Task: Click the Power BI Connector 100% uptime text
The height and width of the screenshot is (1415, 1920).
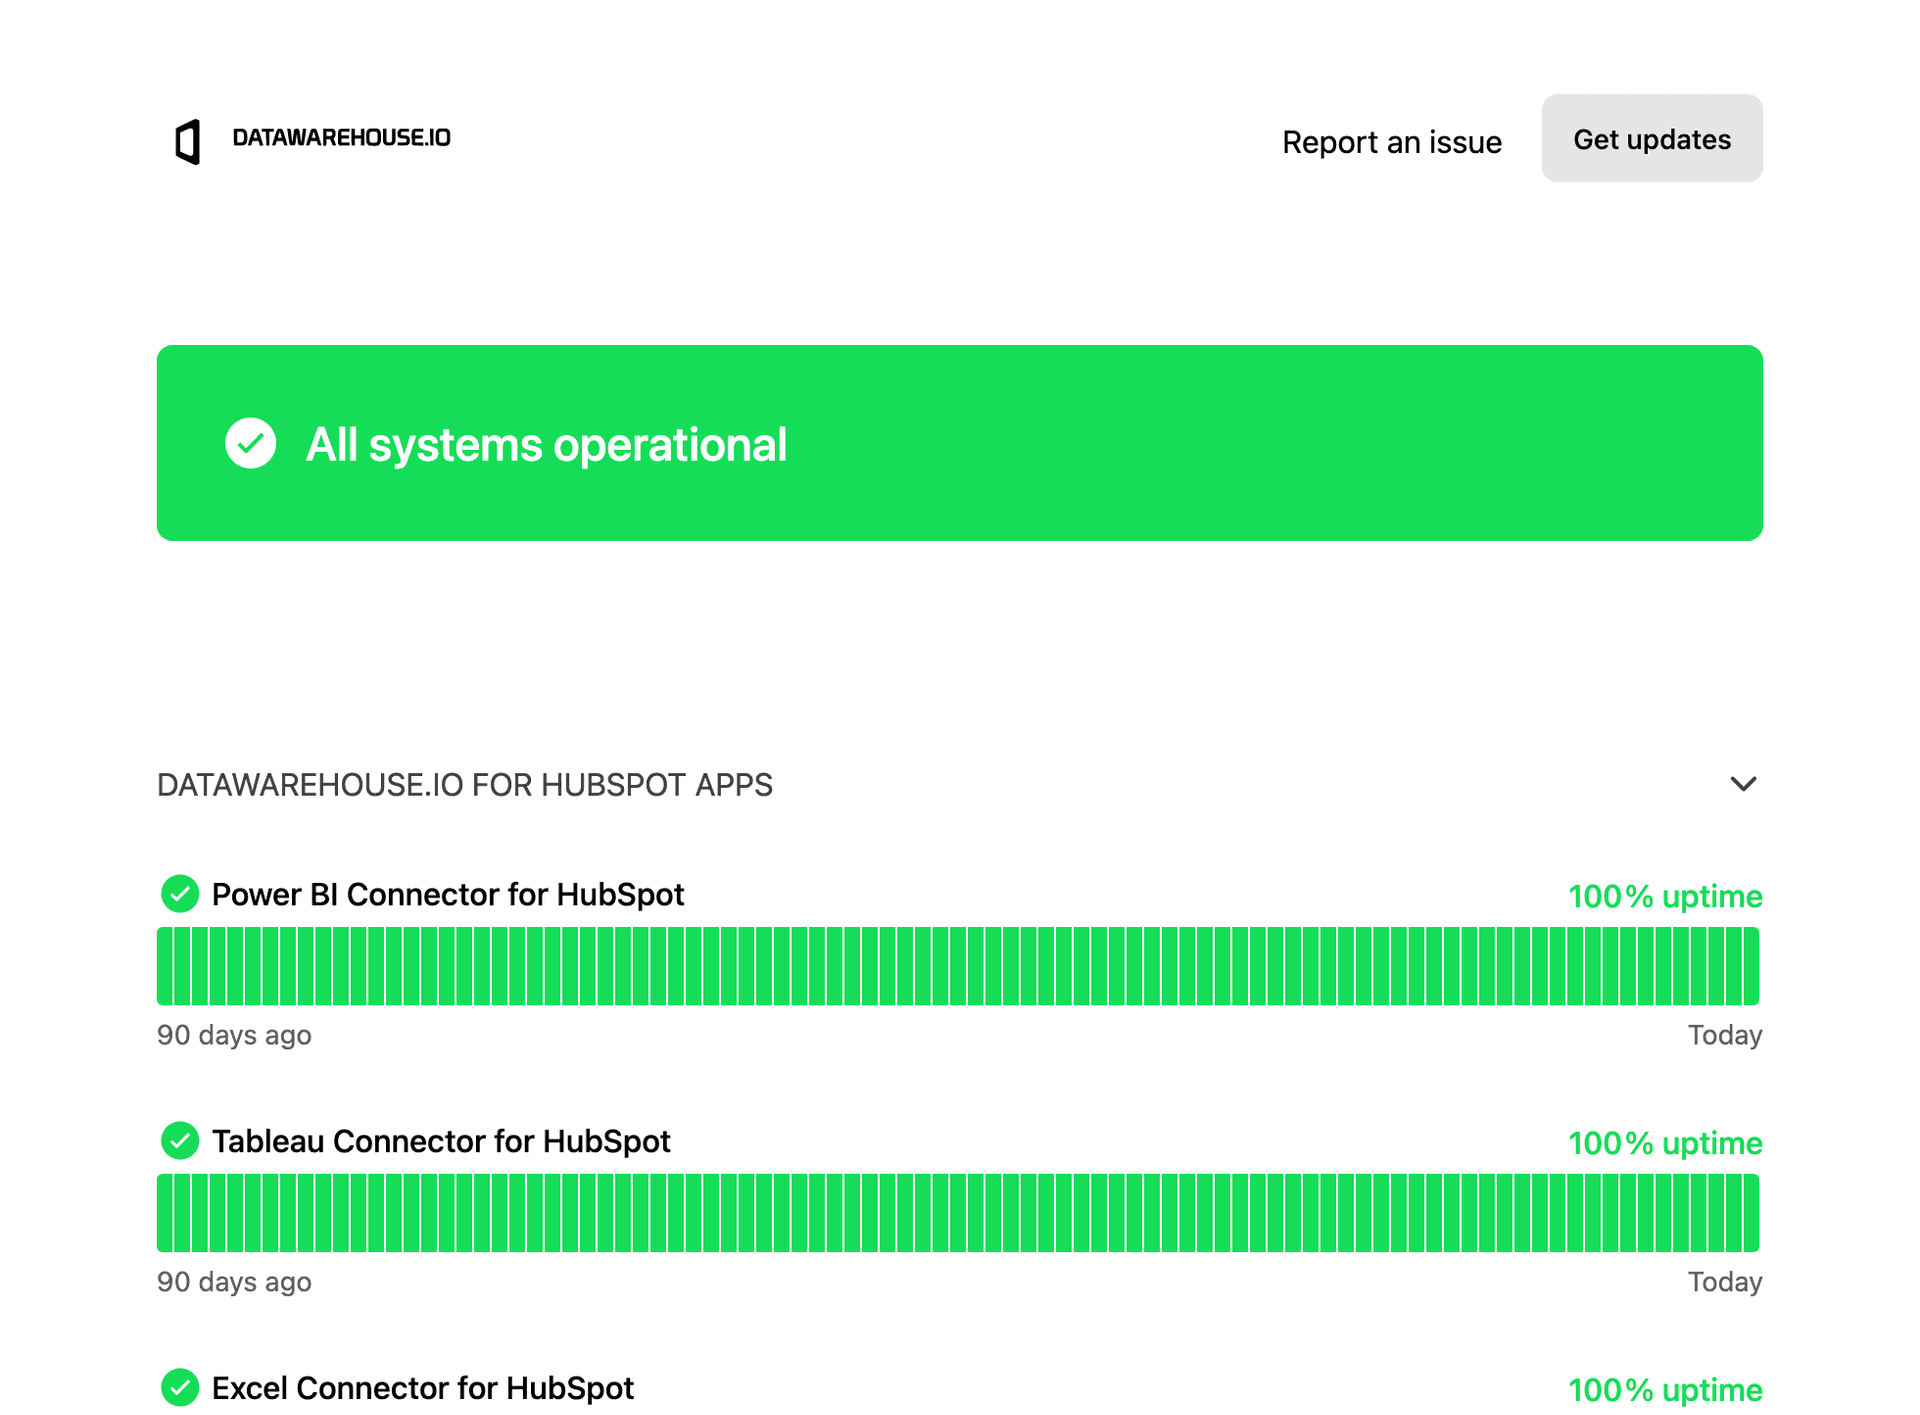Action: click(x=1665, y=896)
